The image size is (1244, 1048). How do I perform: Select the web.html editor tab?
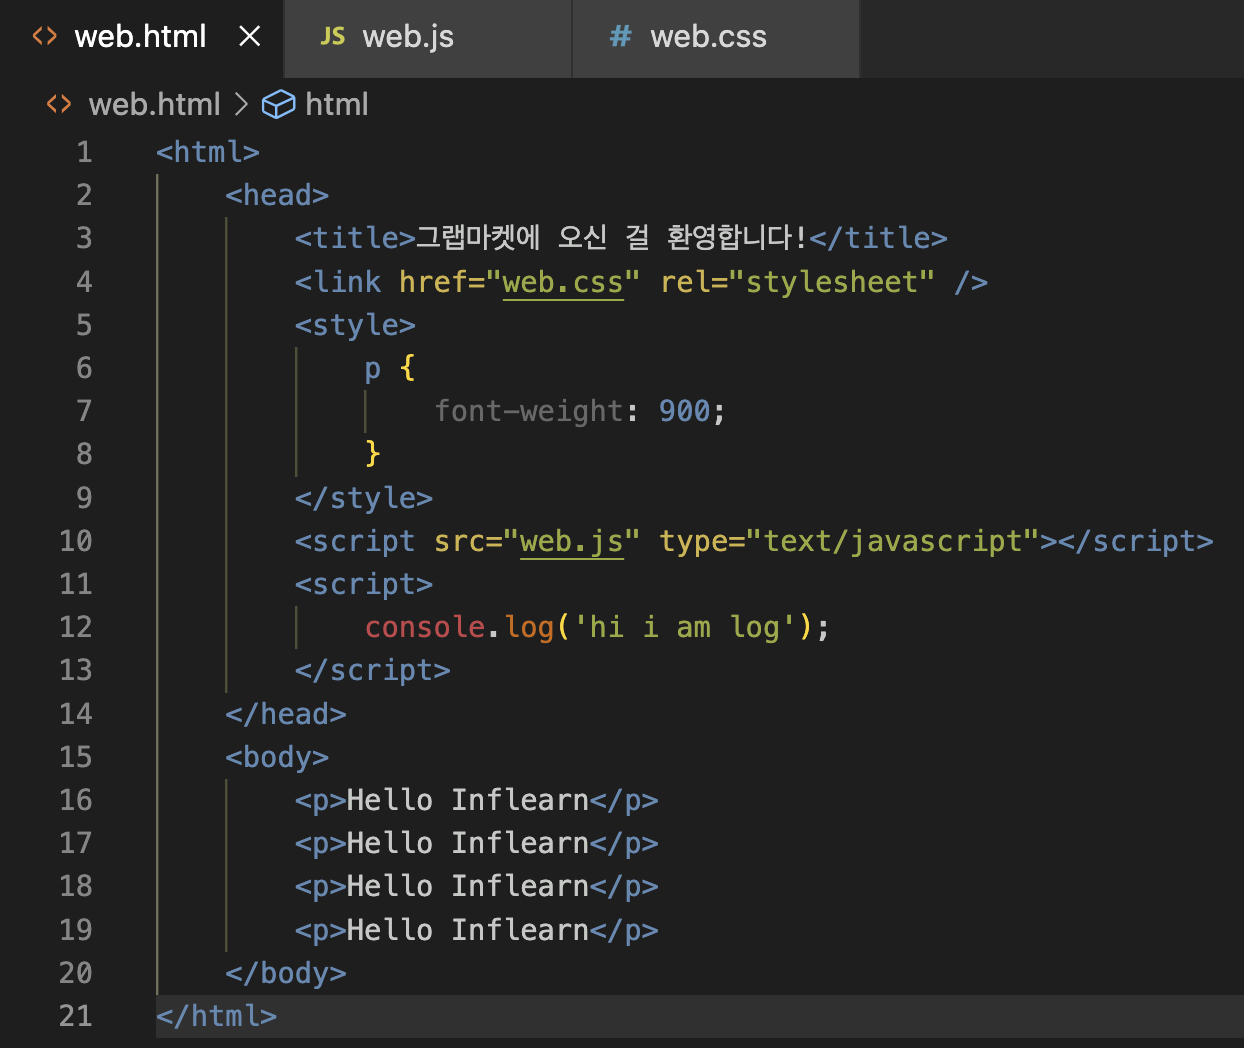click(x=141, y=38)
